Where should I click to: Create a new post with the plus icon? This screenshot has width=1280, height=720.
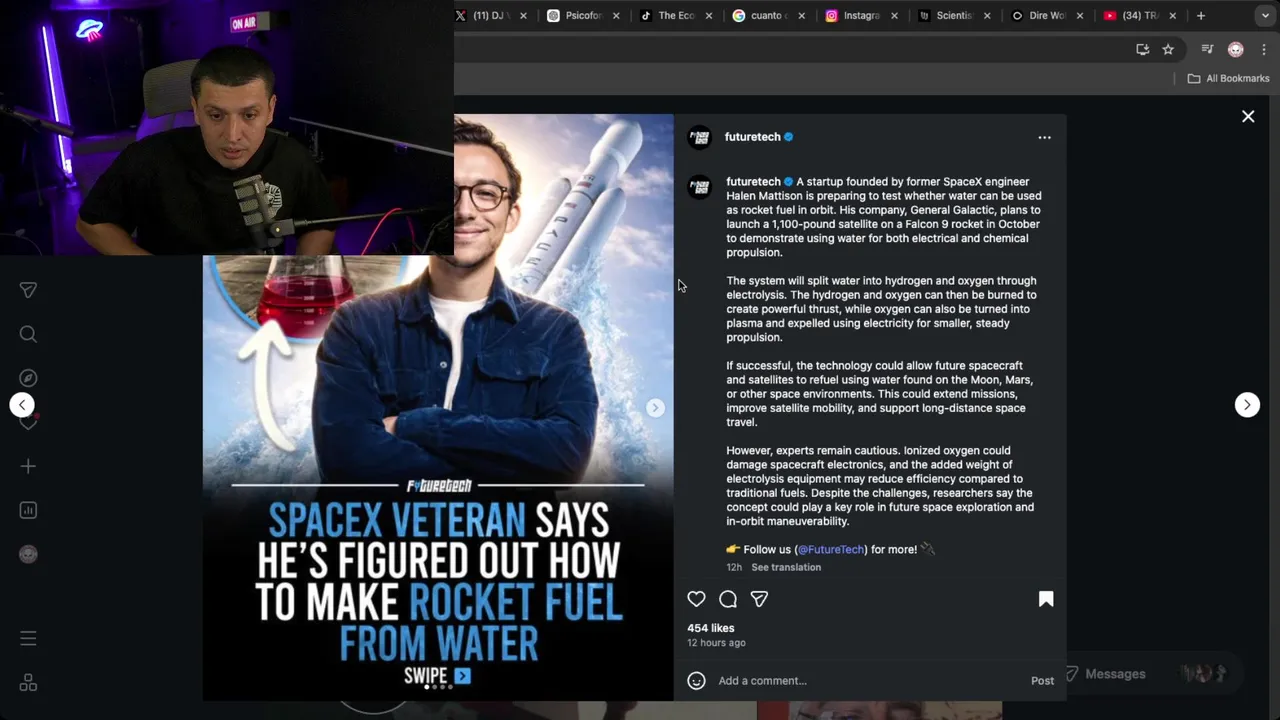(x=28, y=466)
